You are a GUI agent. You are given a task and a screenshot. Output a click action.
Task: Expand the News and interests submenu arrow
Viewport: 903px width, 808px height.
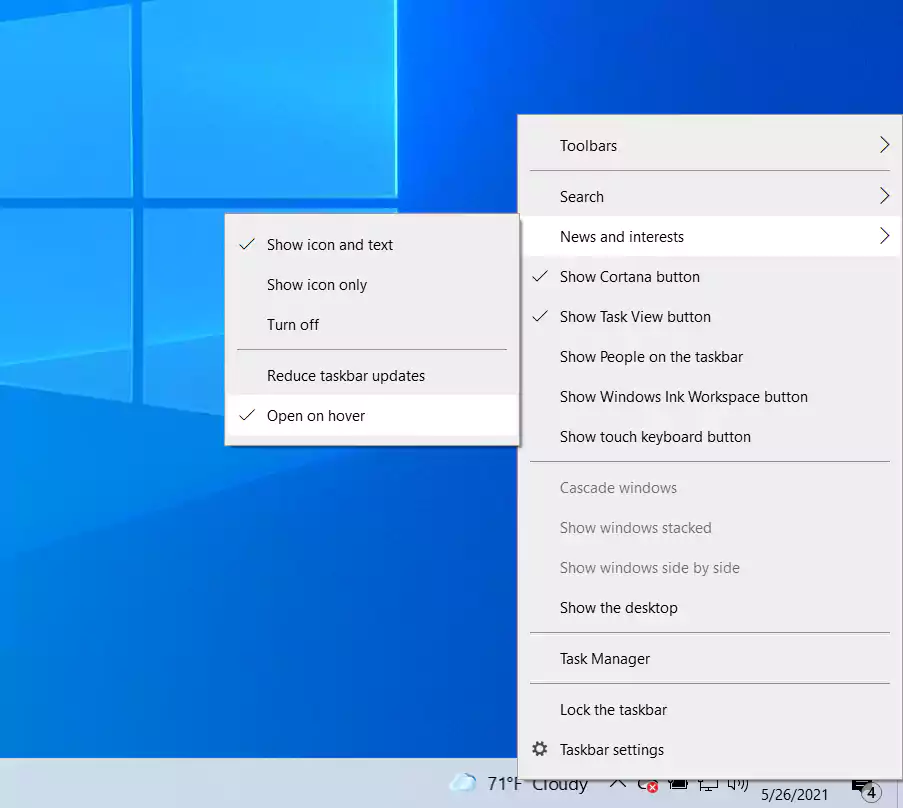(885, 236)
